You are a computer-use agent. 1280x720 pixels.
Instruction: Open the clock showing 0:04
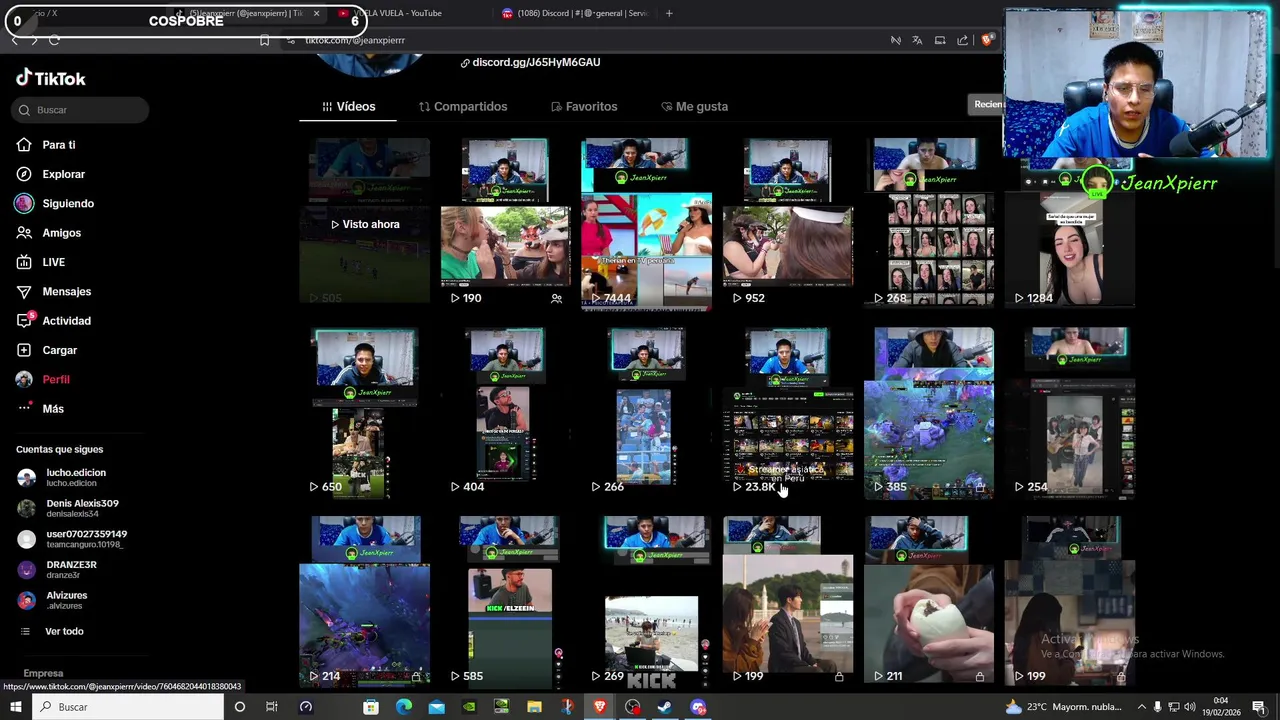1221,707
